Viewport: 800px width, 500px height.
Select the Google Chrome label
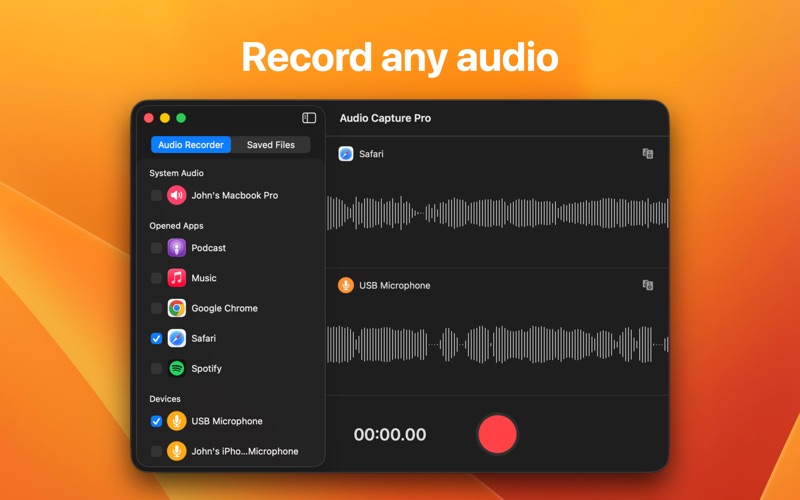point(224,308)
